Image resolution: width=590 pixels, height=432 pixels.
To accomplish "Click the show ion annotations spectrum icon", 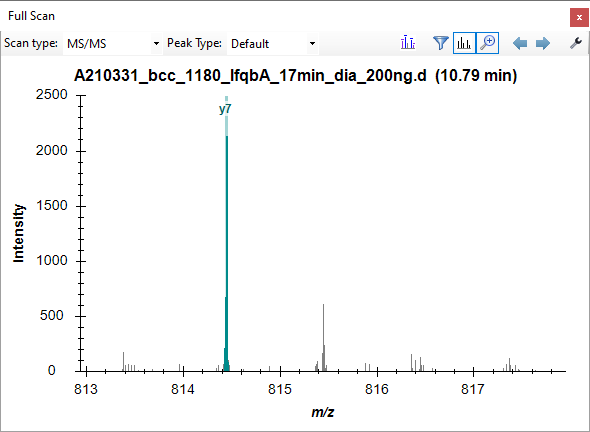I will 408,43.
